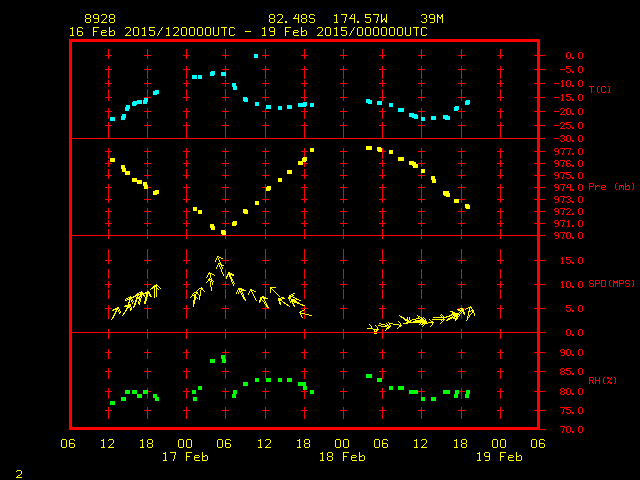Click the elevation label 39M
The height and width of the screenshot is (480, 640).
coord(432,19)
